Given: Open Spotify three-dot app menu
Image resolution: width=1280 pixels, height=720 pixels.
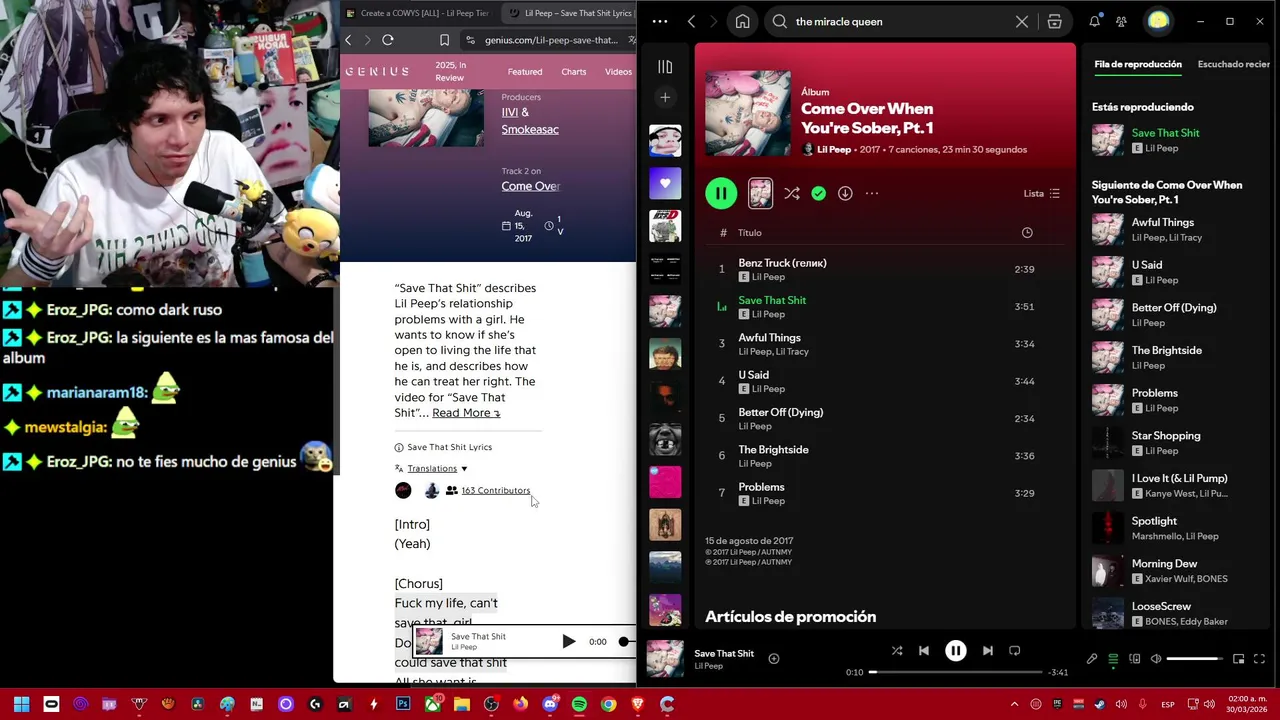Looking at the screenshot, I should pos(659,21).
